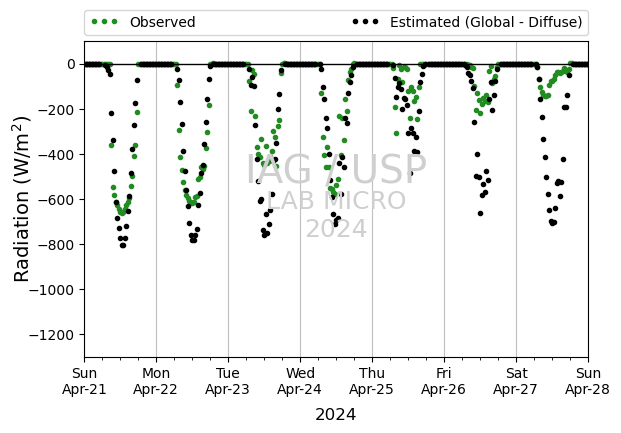Click the y-axis tick label '−200'
Screen dimensions: 621x433
click(x=57, y=109)
